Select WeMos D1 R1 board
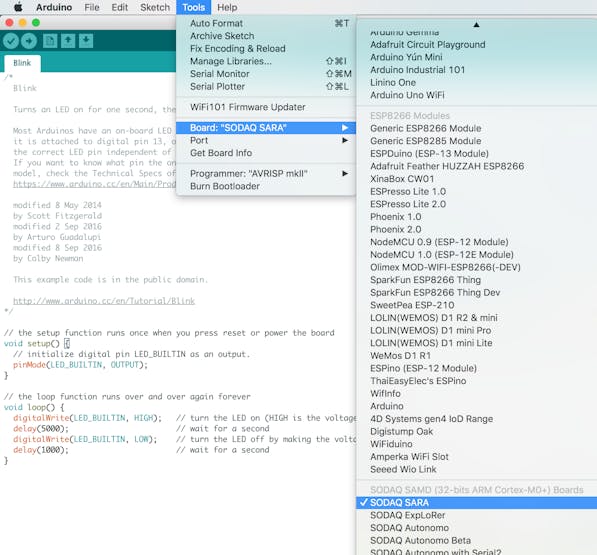Image resolution: width=597 pixels, height=555 pixels. [477, 356]
